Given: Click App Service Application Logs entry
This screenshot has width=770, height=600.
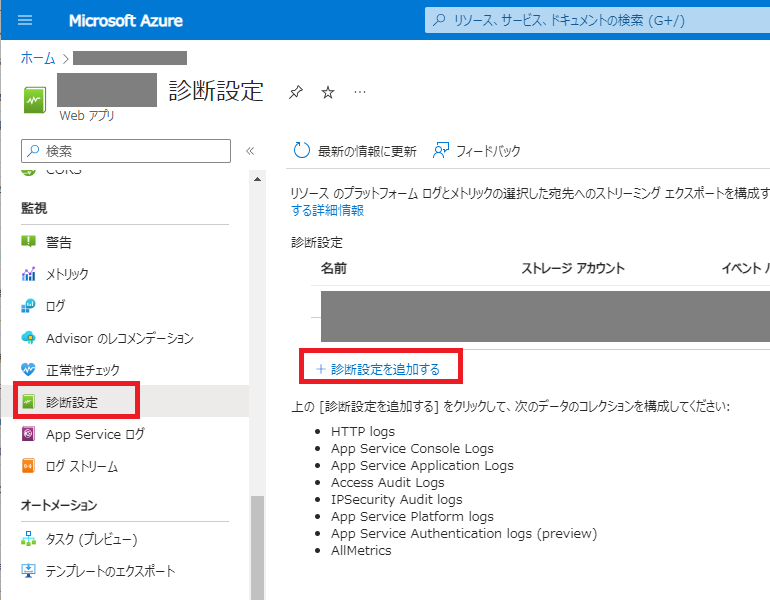Looking at the screenshot, I should pyautogui.click(x=422, y=465).
